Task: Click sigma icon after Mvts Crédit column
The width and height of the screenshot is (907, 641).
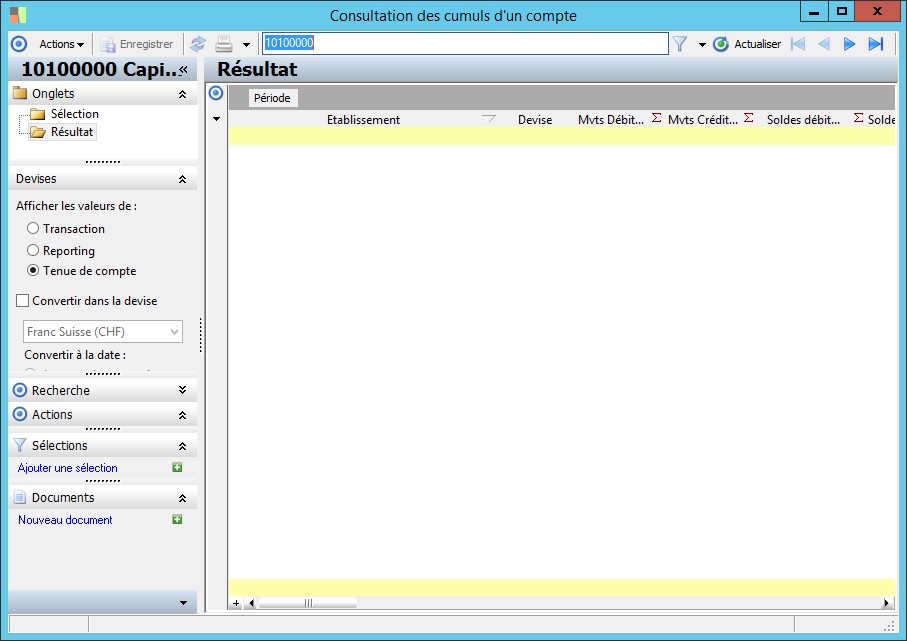Action: coord(749,118)
